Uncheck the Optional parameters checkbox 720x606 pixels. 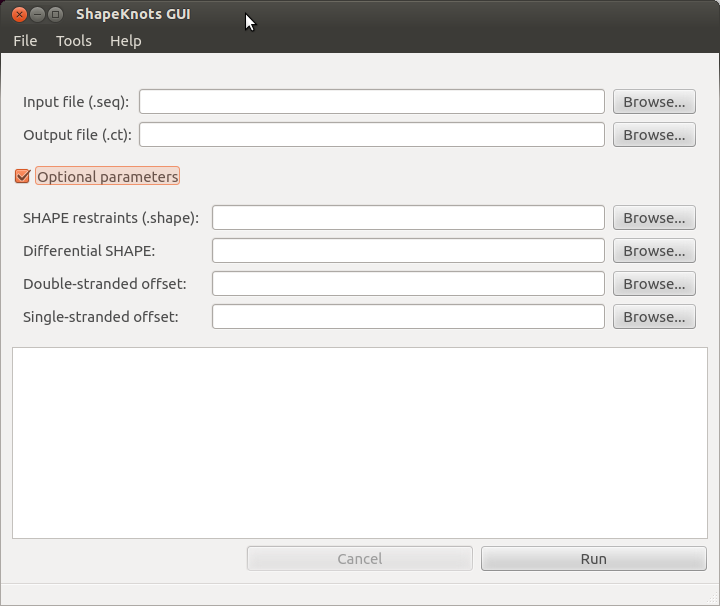(22, 176)
